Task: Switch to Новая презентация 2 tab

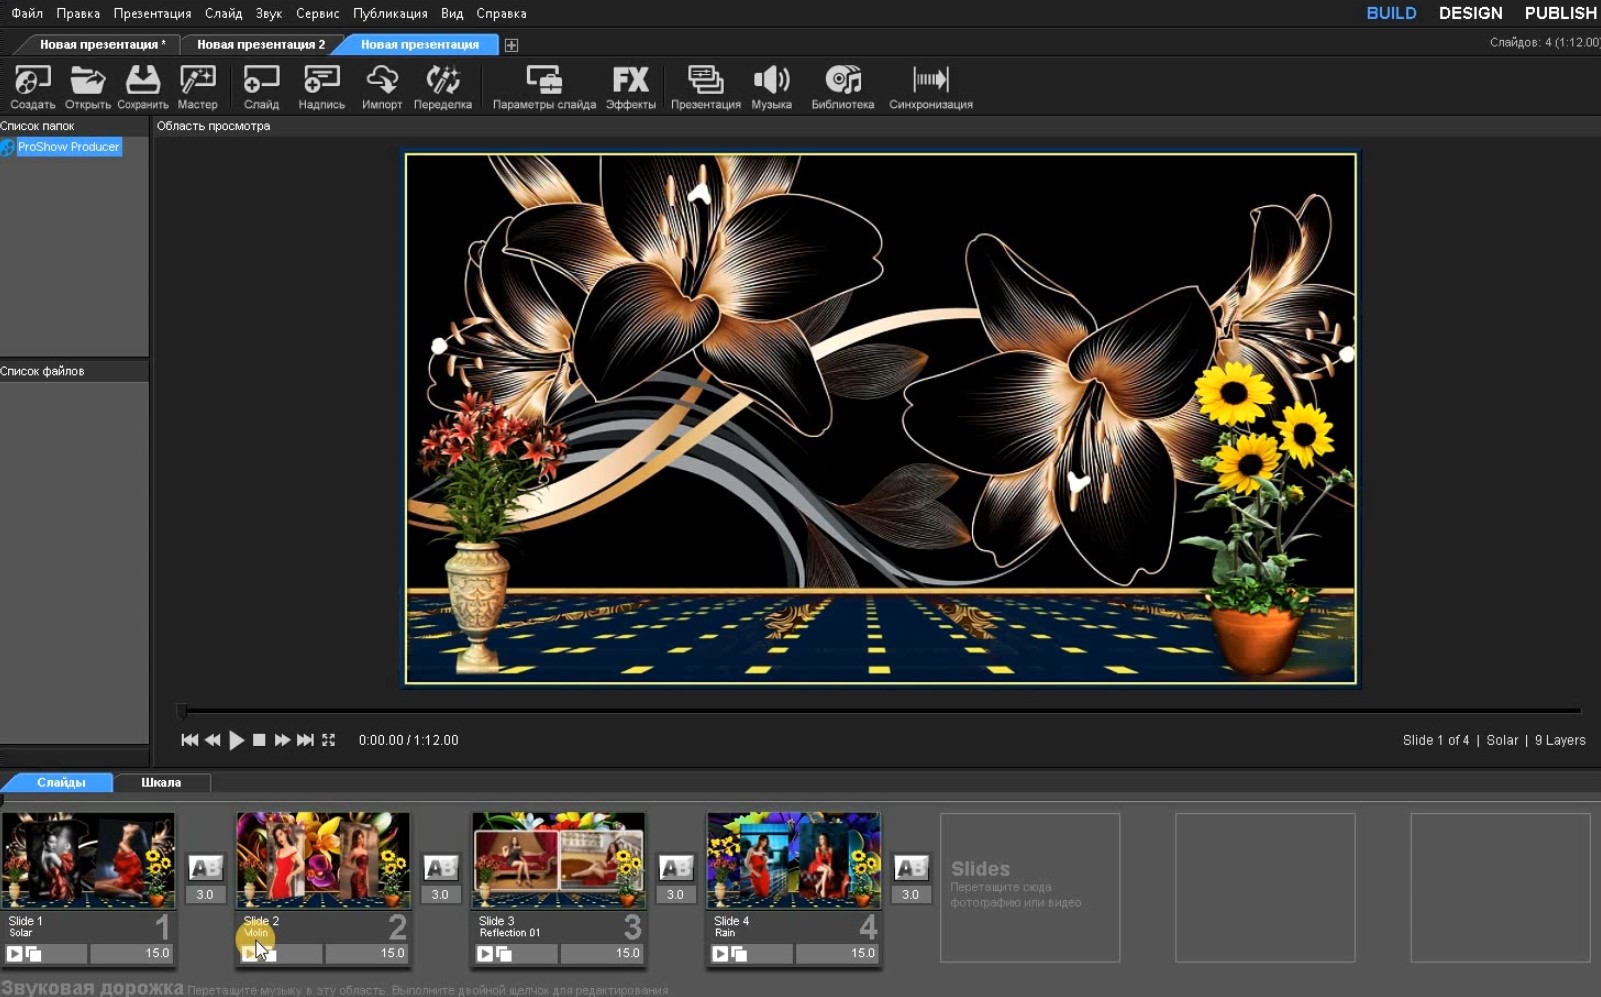Action: (261, 45)
